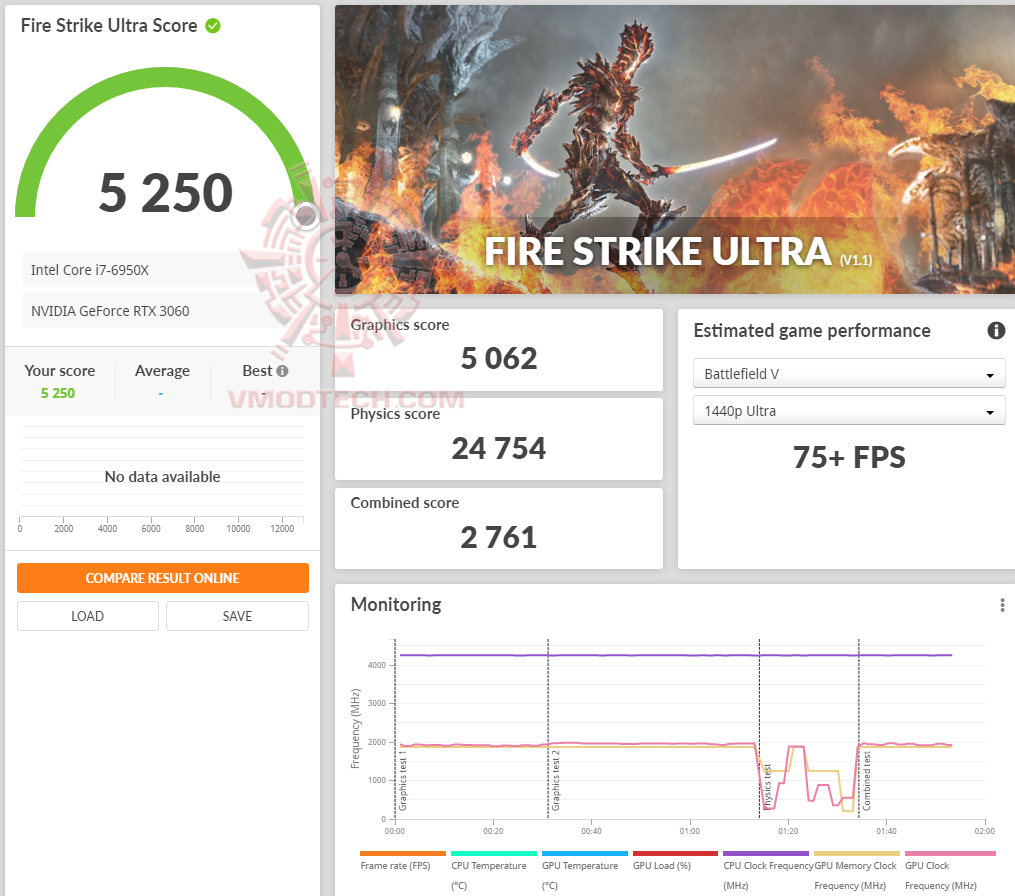
Task: Expand the 1440p Ultra resolution dropdown
Action: click(849, 410)
